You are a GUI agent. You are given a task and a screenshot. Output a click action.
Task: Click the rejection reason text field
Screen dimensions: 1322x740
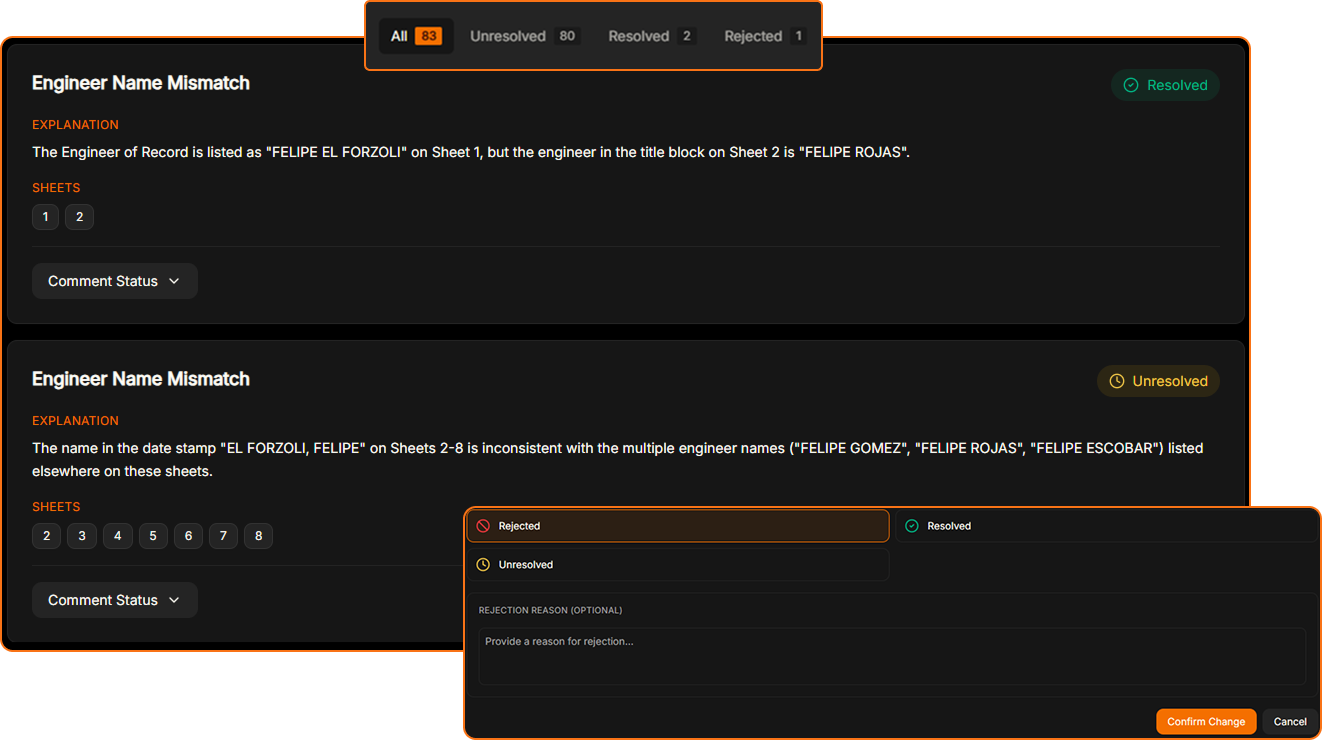point(892,656)
